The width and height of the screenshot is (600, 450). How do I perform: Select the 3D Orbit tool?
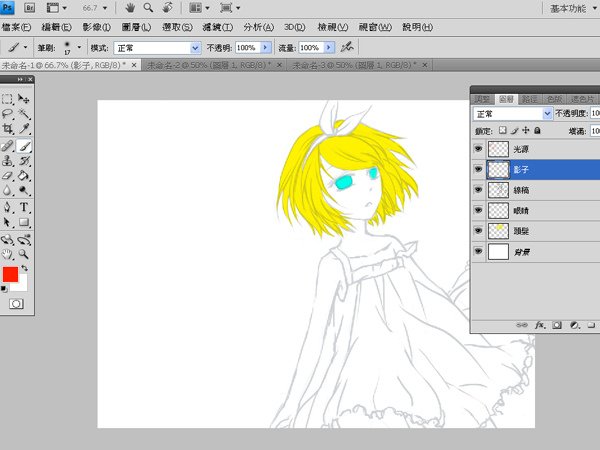pyautogui.click(x=24, y=240)
